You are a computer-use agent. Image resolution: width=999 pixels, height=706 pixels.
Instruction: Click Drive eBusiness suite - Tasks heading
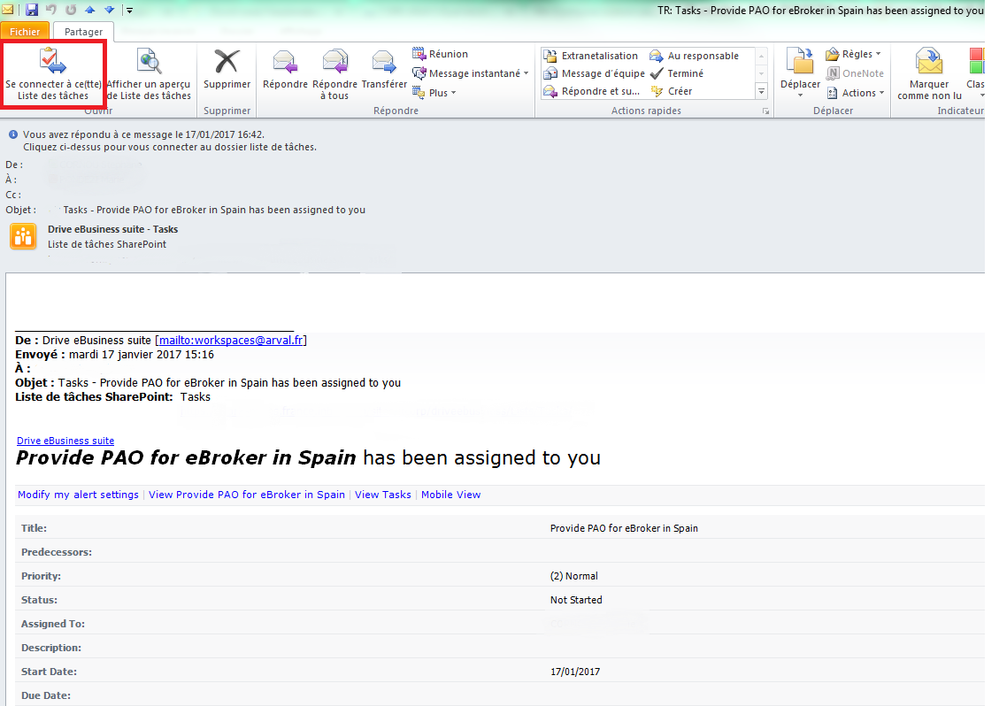pyautogui.click(x=113, y=229)
